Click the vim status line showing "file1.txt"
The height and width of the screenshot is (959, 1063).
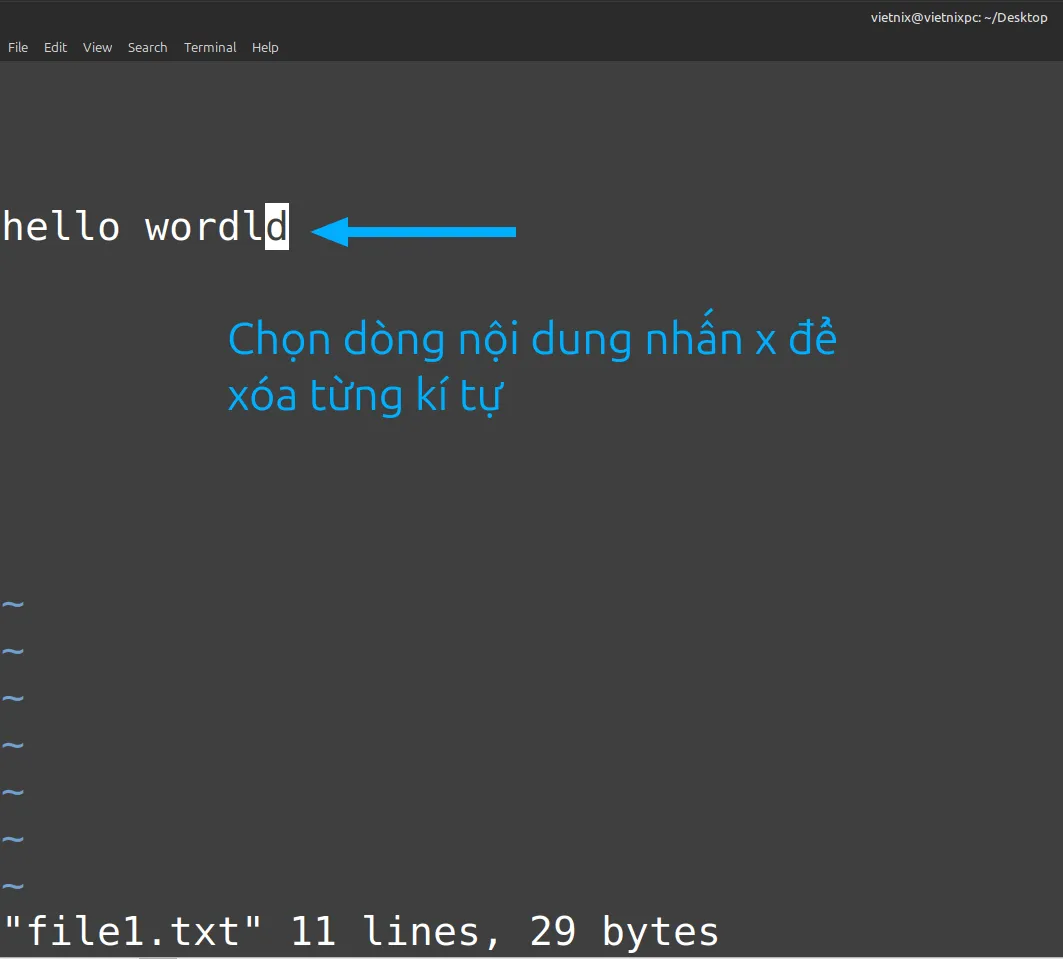(x=361, y=931)
